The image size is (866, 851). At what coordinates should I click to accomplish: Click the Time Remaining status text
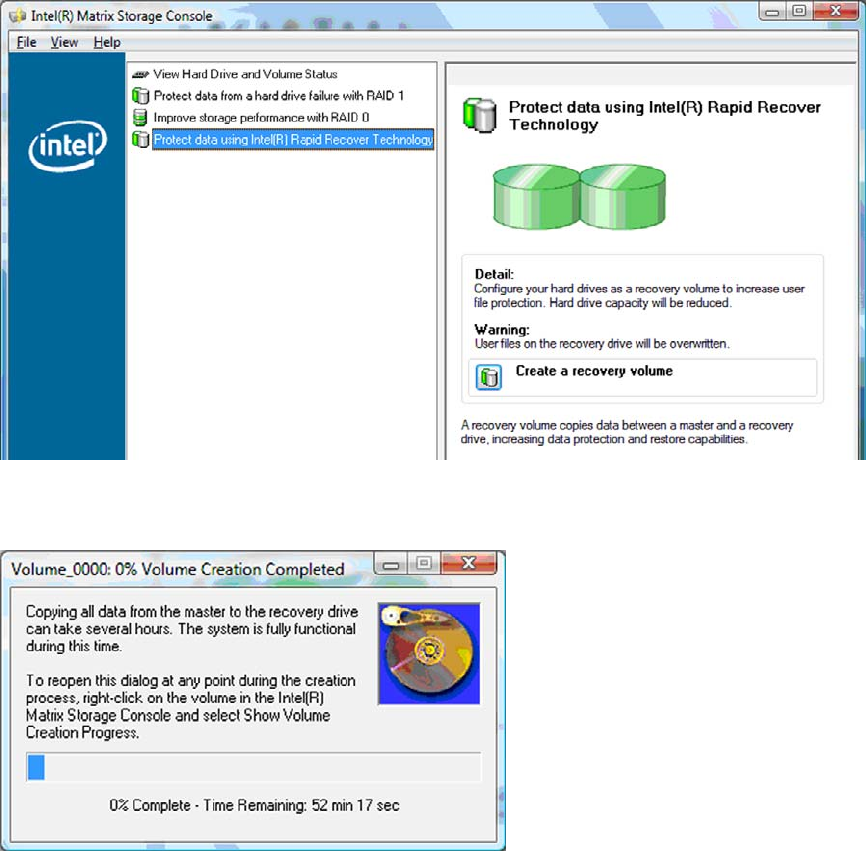coord(255,805)
